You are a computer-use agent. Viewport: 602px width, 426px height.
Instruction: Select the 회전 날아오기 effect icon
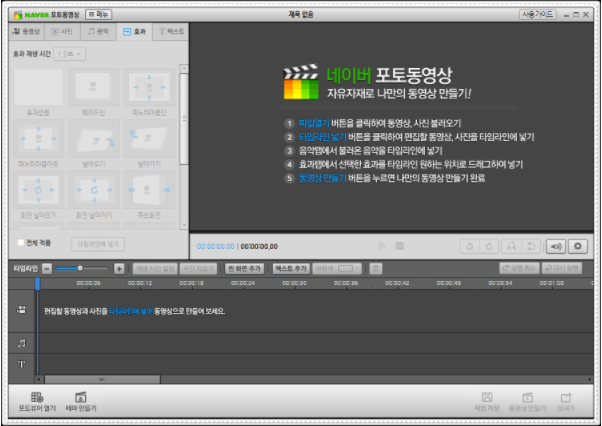click(38, 190)
